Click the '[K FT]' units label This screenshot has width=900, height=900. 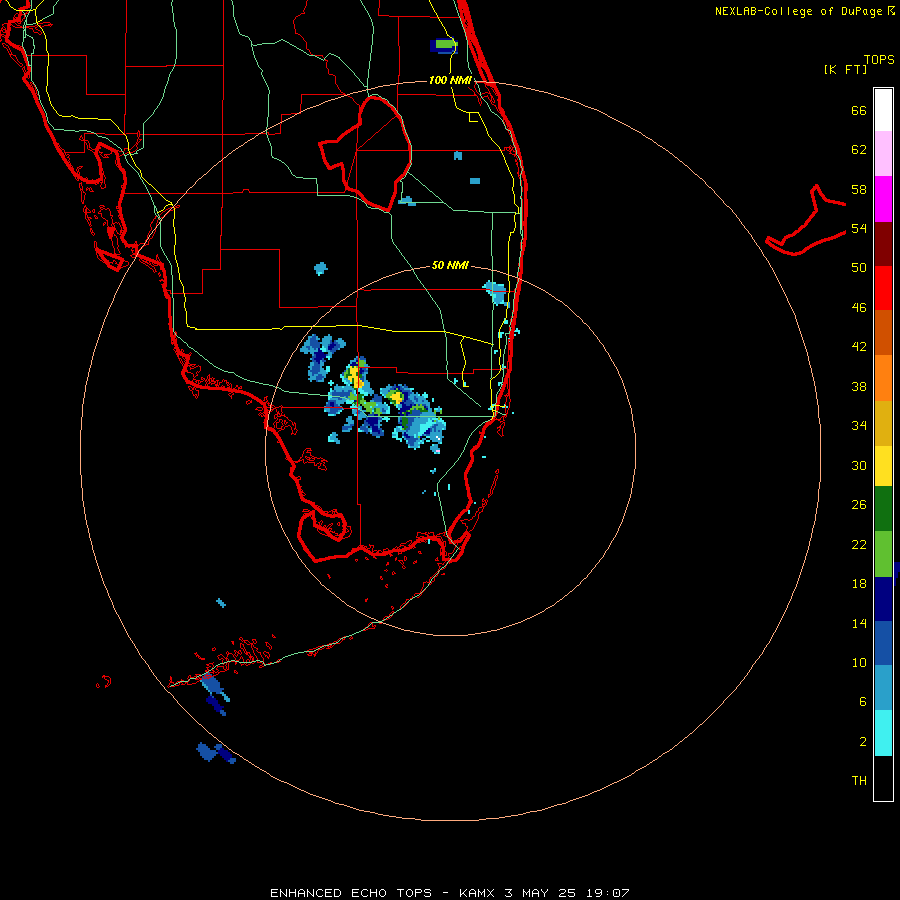click(845, 69)
